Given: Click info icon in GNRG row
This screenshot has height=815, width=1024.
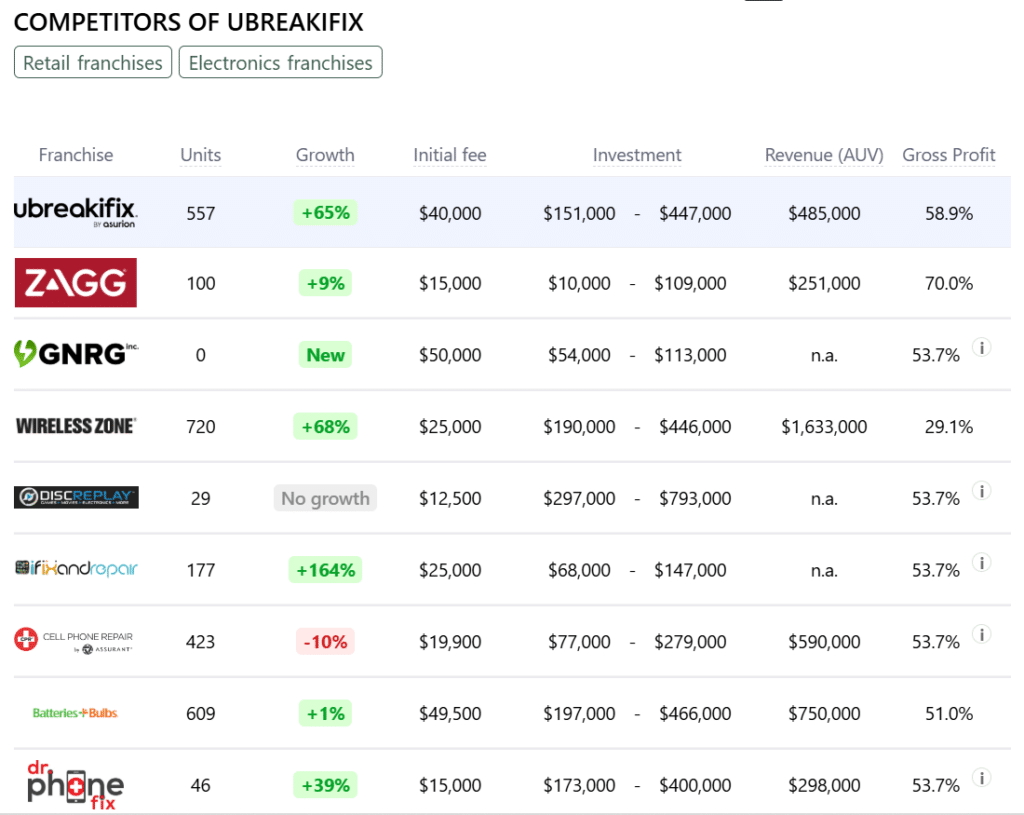Looking at the screenshot, I should pyautogui.click(x=982, y=347).
